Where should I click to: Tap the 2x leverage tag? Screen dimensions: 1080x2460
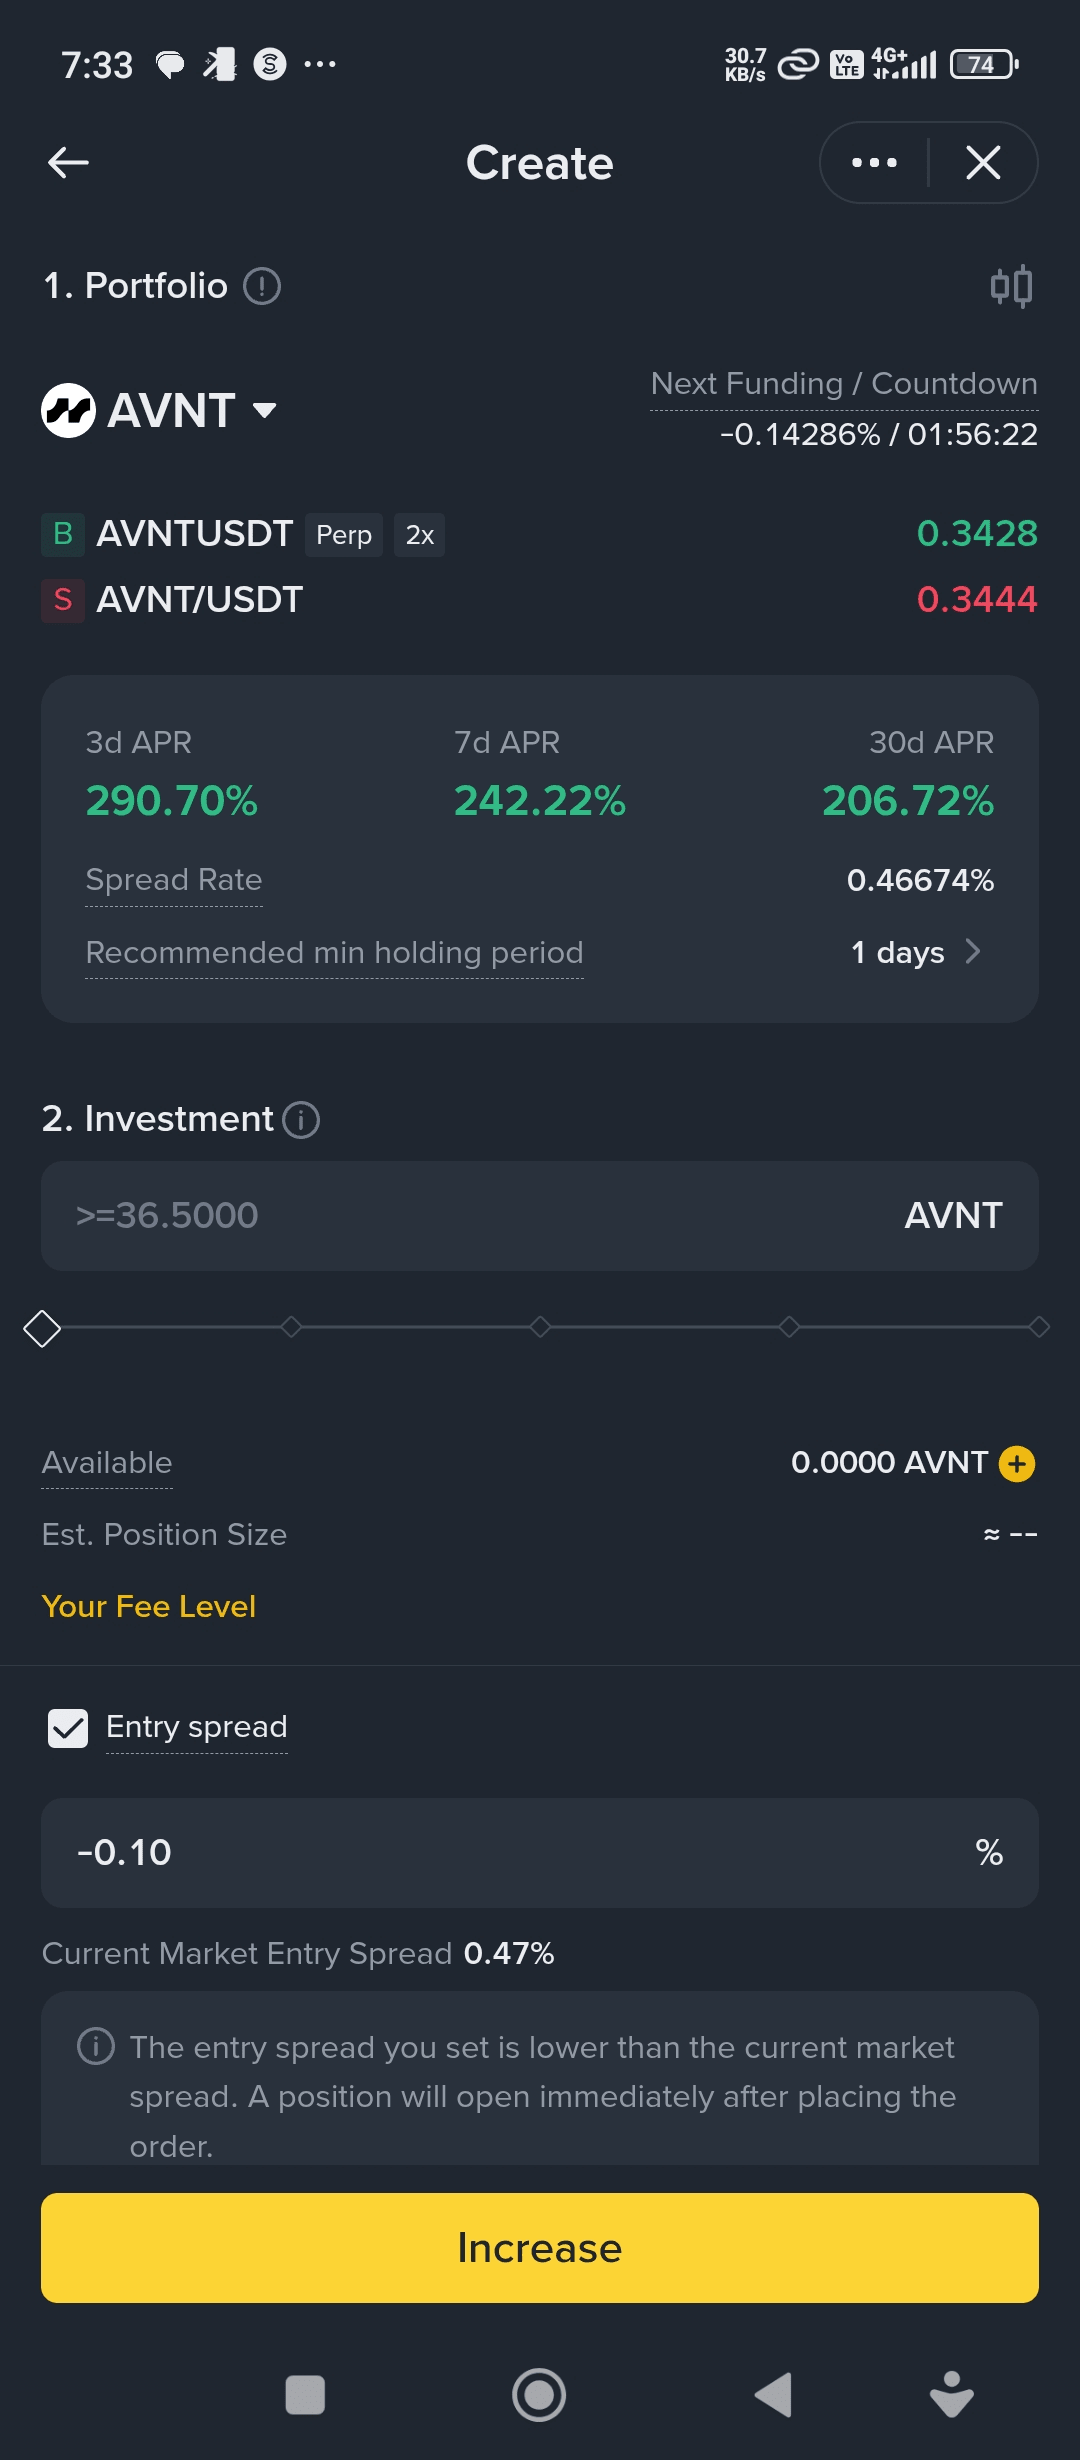(x=419, y=535)
